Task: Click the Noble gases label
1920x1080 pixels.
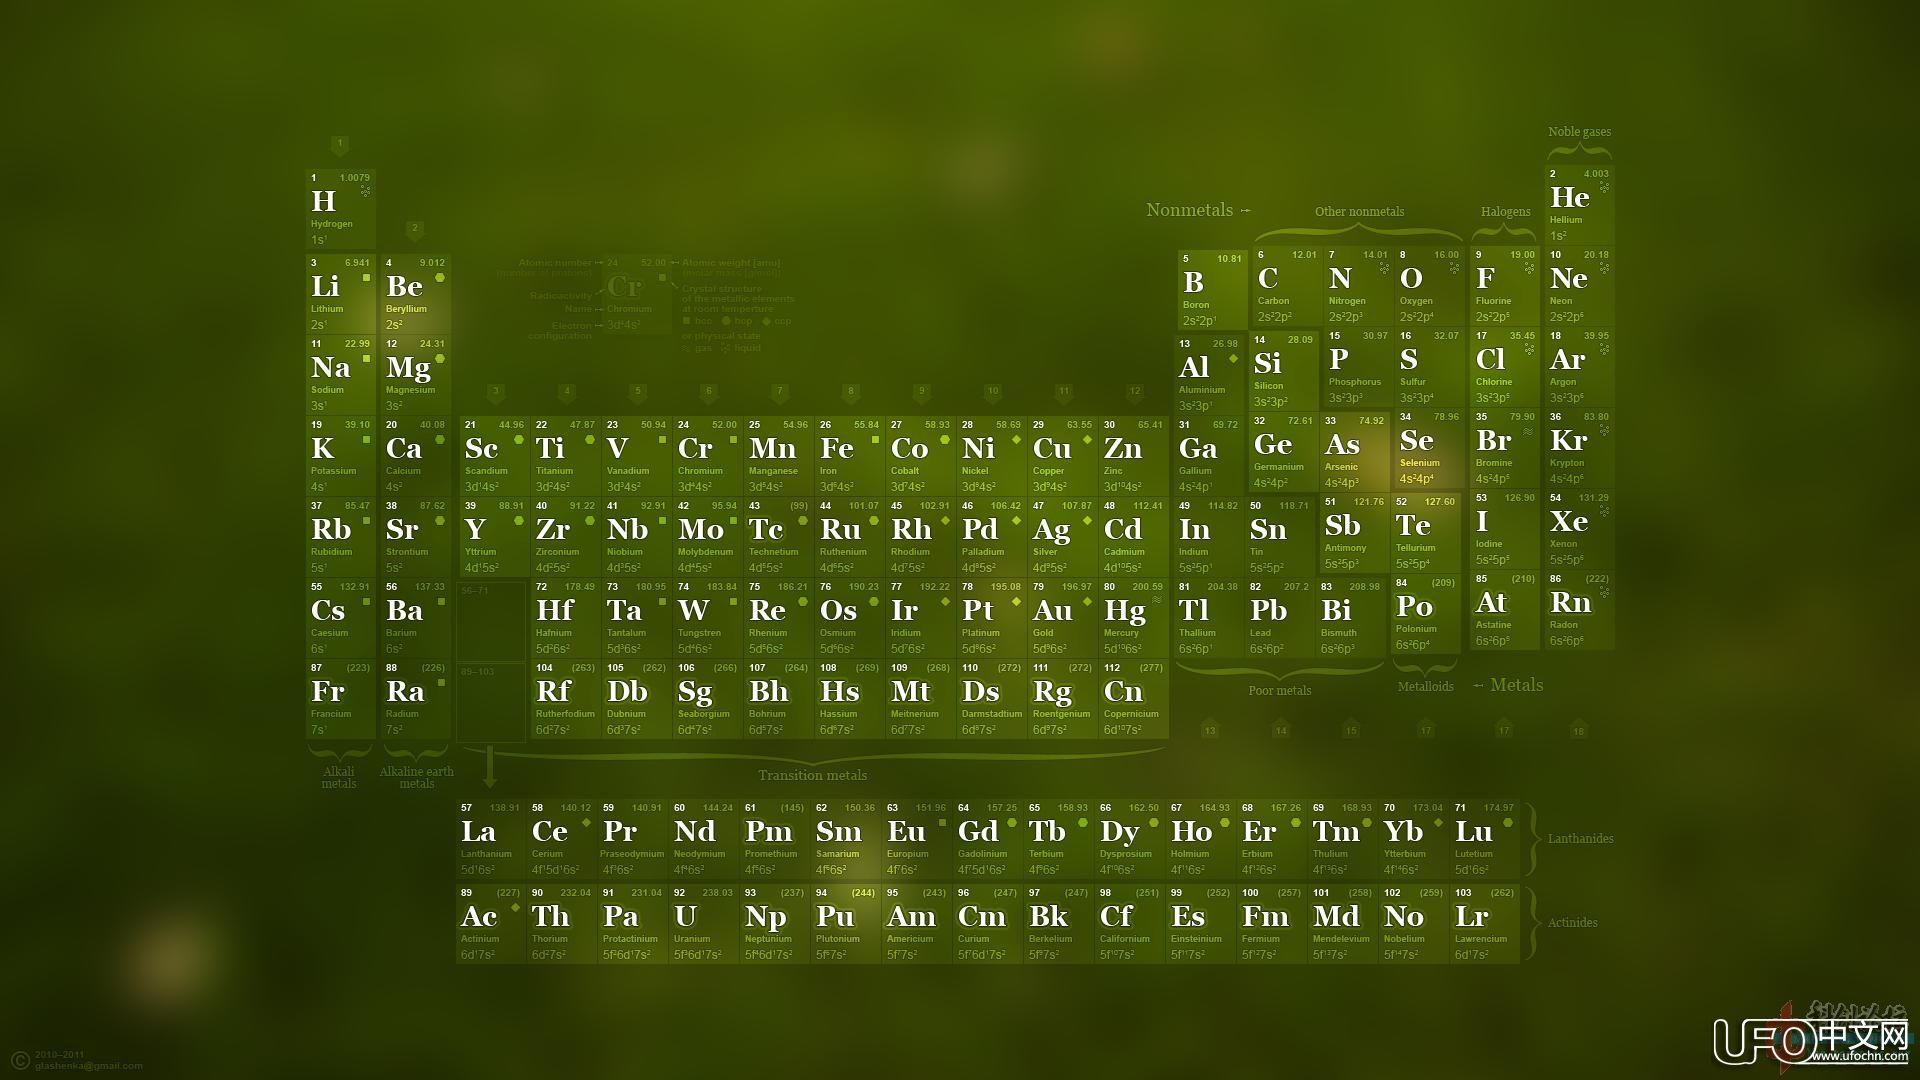Action: (1579, 132)
